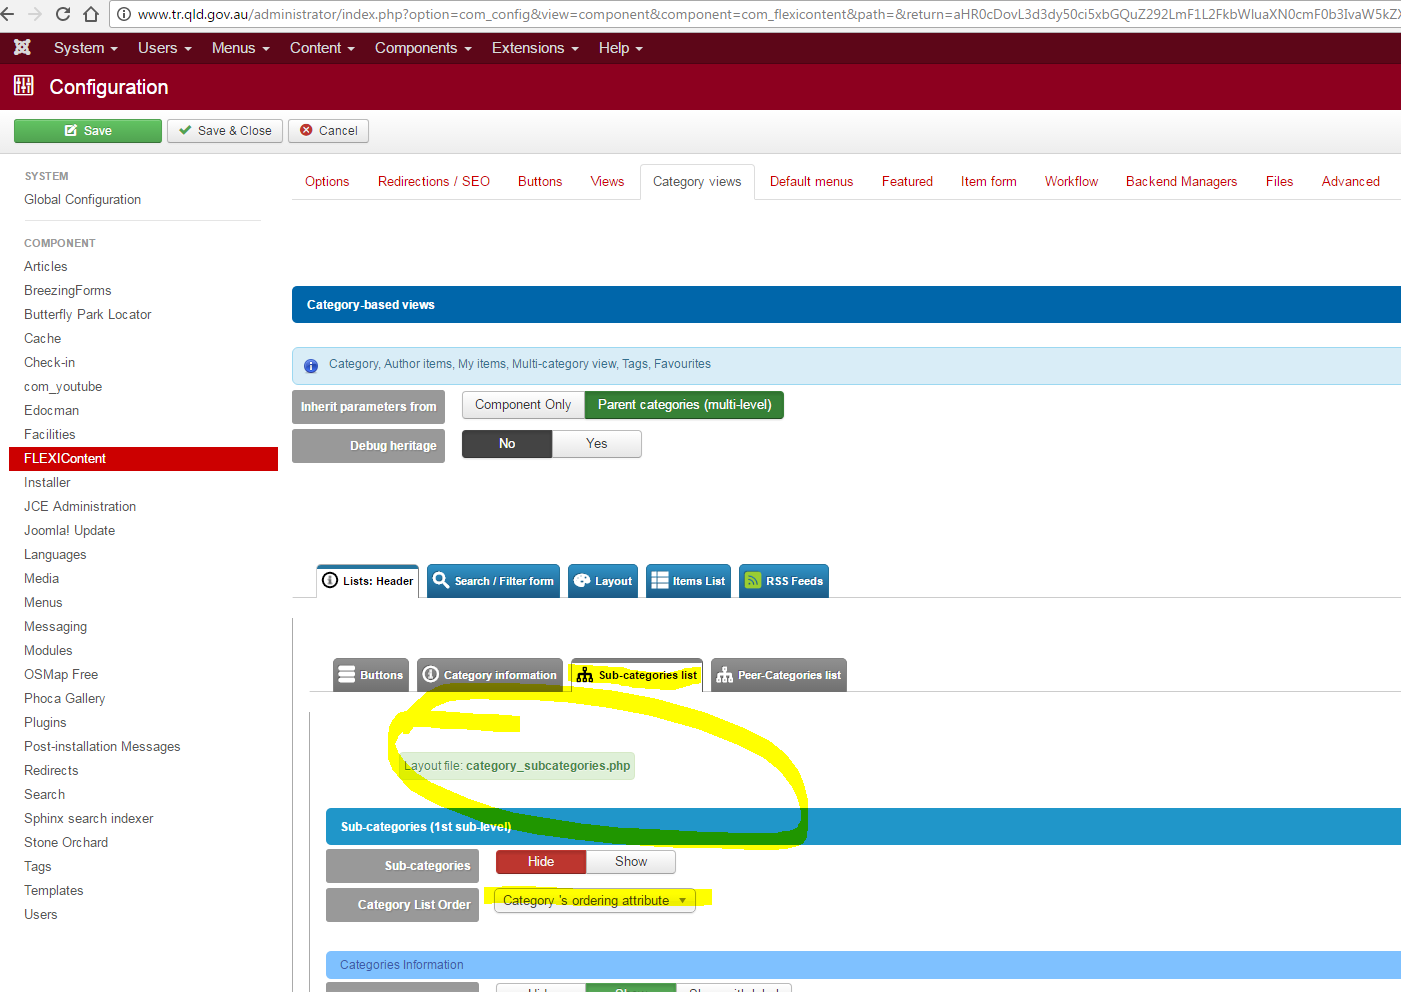Set Debug heritage to No
This screenshot has width=1401, height=992.
point(507,444)
